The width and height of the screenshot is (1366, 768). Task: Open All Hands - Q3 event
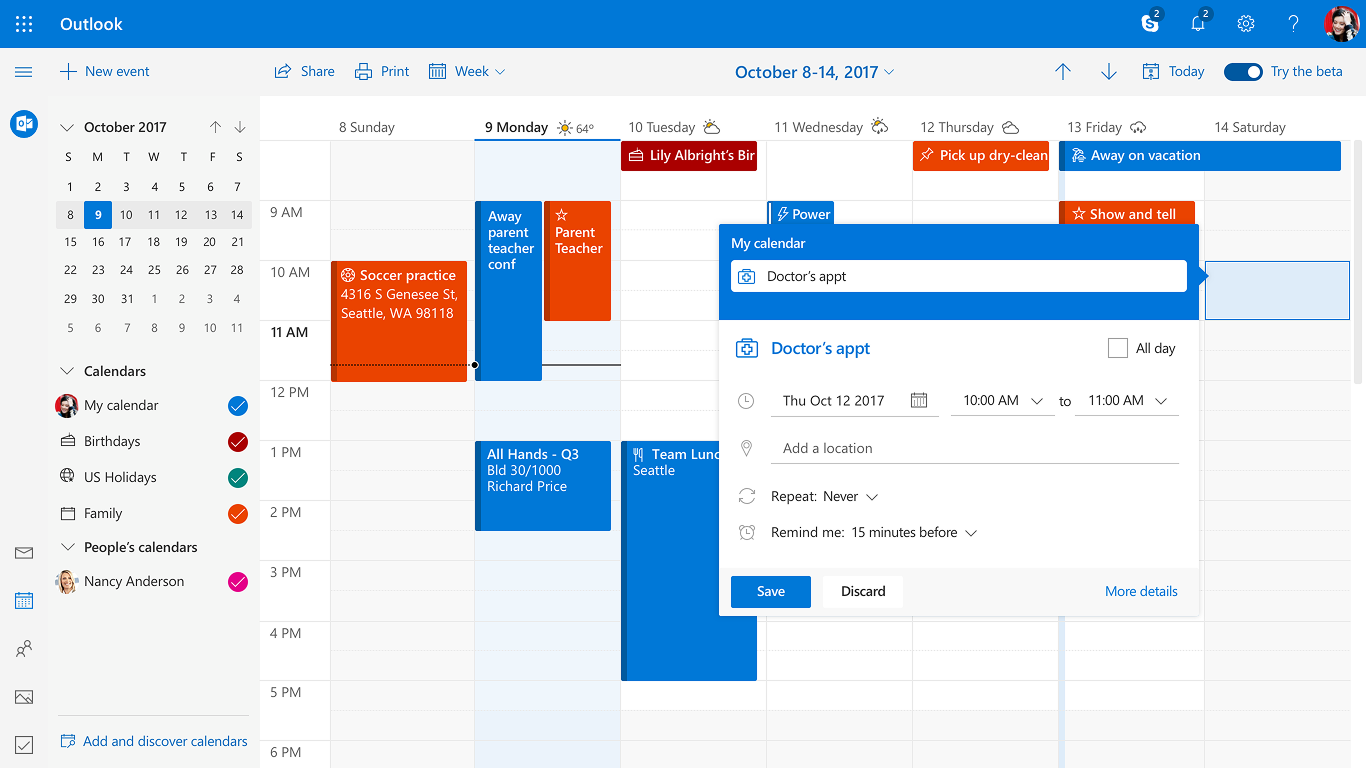(x=543, y=486)
